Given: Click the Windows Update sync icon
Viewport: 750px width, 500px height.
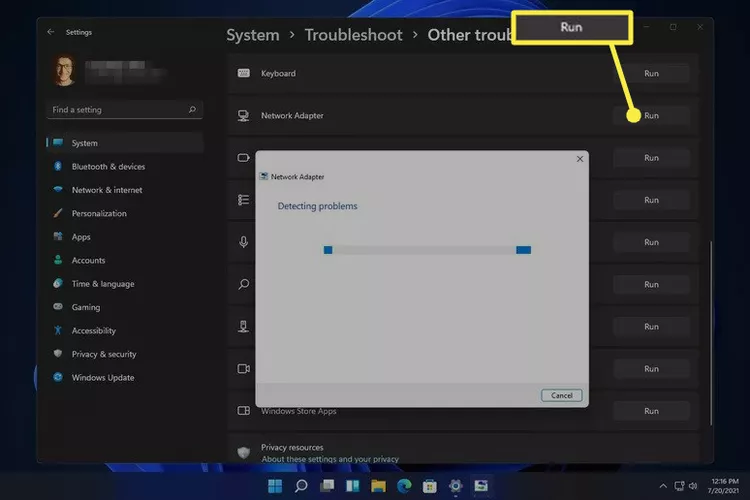Looking at the screenshot, I should click(58, 377).
